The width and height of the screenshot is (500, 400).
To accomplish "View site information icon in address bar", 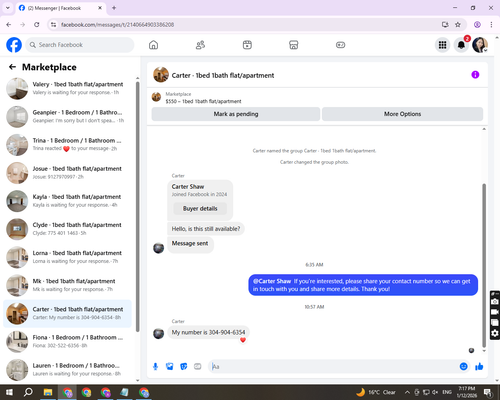I will [53, 25].
